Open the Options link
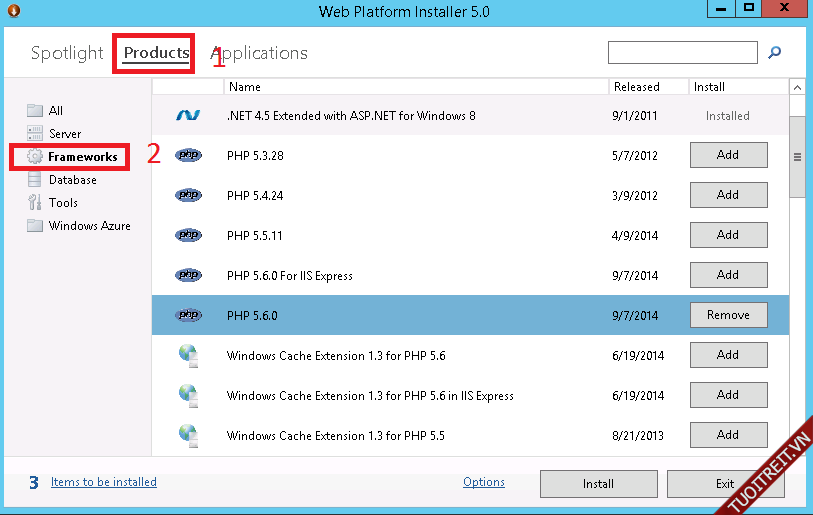Screen dimensions: 813x515 tap(484, 482)
